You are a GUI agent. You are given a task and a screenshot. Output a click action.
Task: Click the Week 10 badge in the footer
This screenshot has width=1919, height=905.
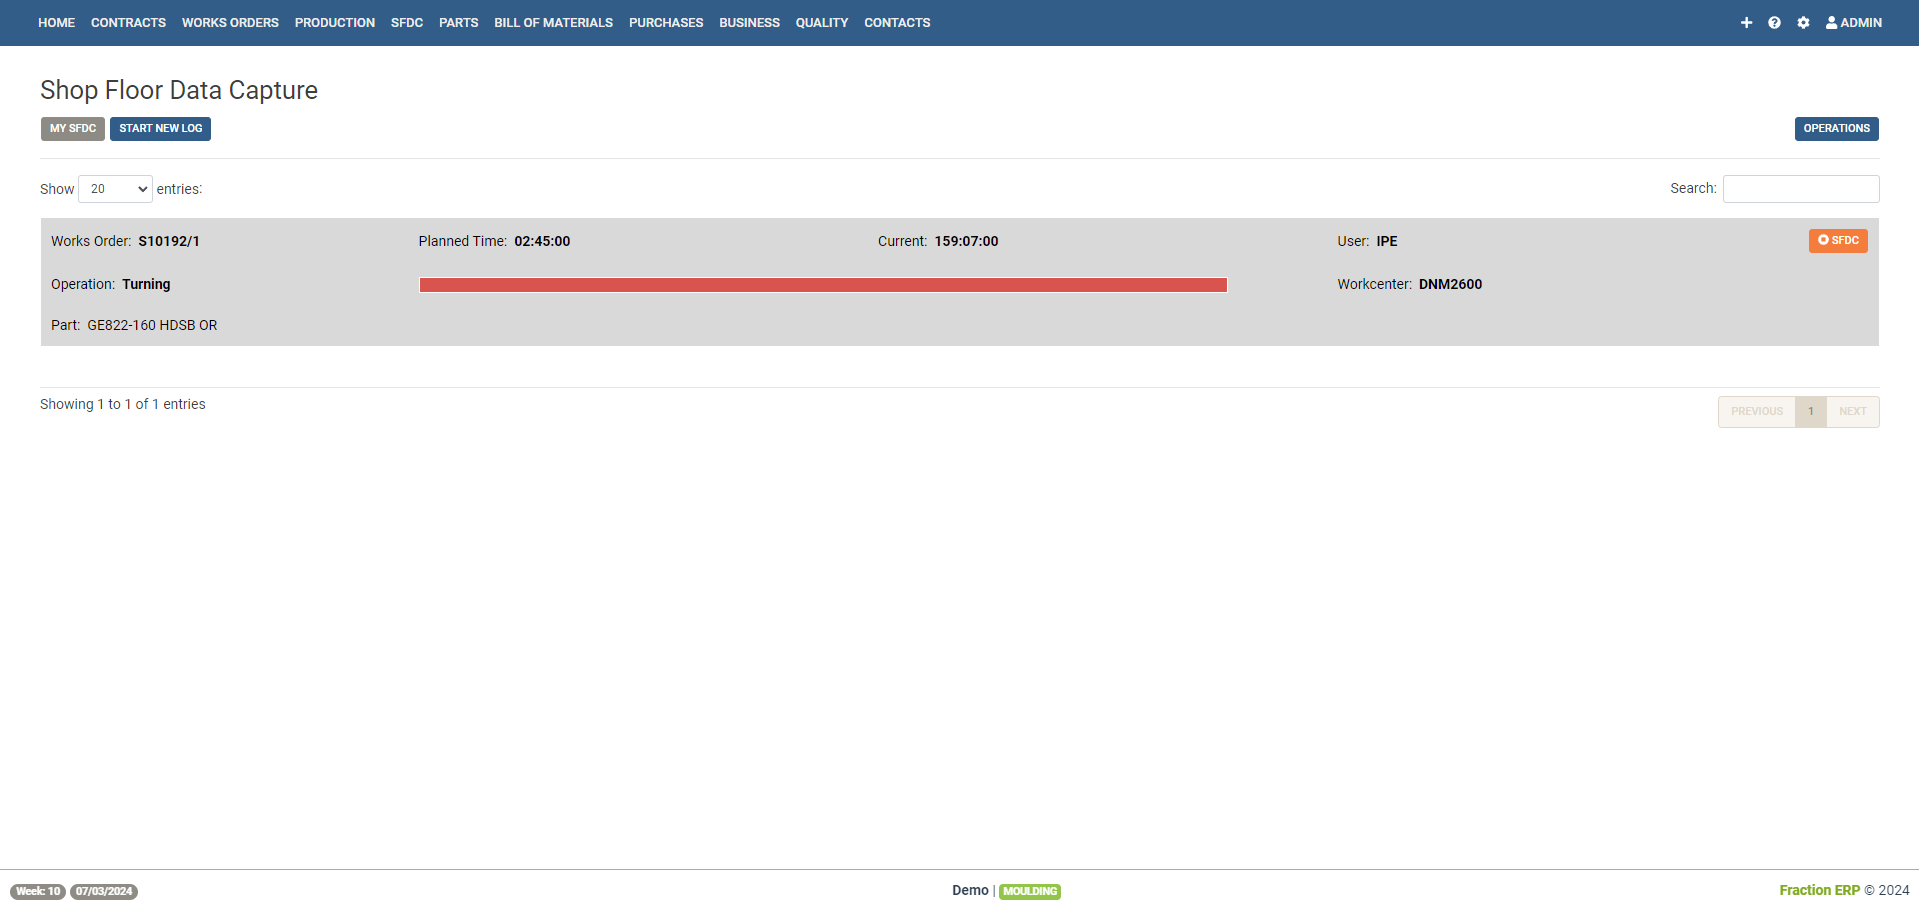37,891
